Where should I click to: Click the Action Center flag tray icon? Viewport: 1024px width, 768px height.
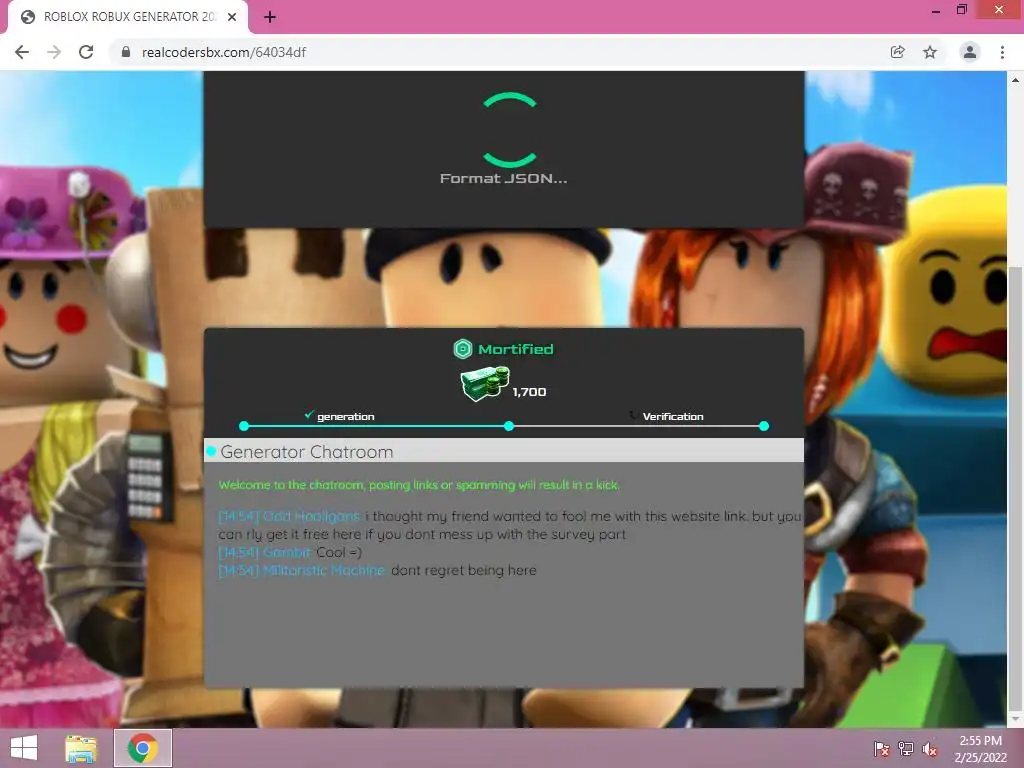coord(881,749)
